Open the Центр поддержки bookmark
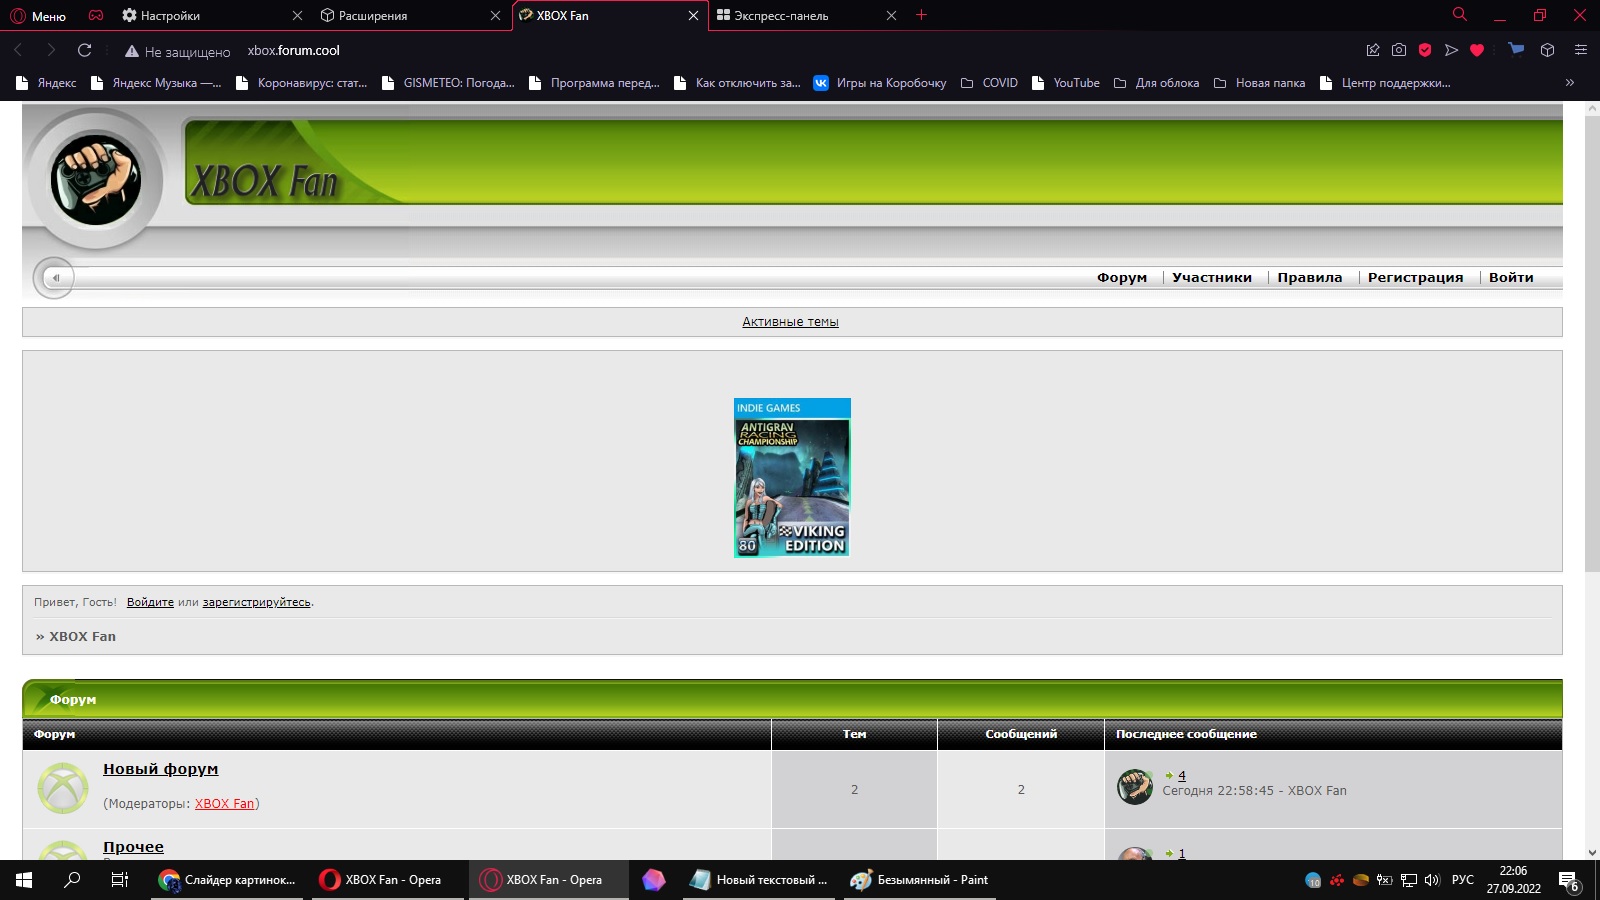The height and width of the screenshot is (900, 1600). coord(1385,83)
